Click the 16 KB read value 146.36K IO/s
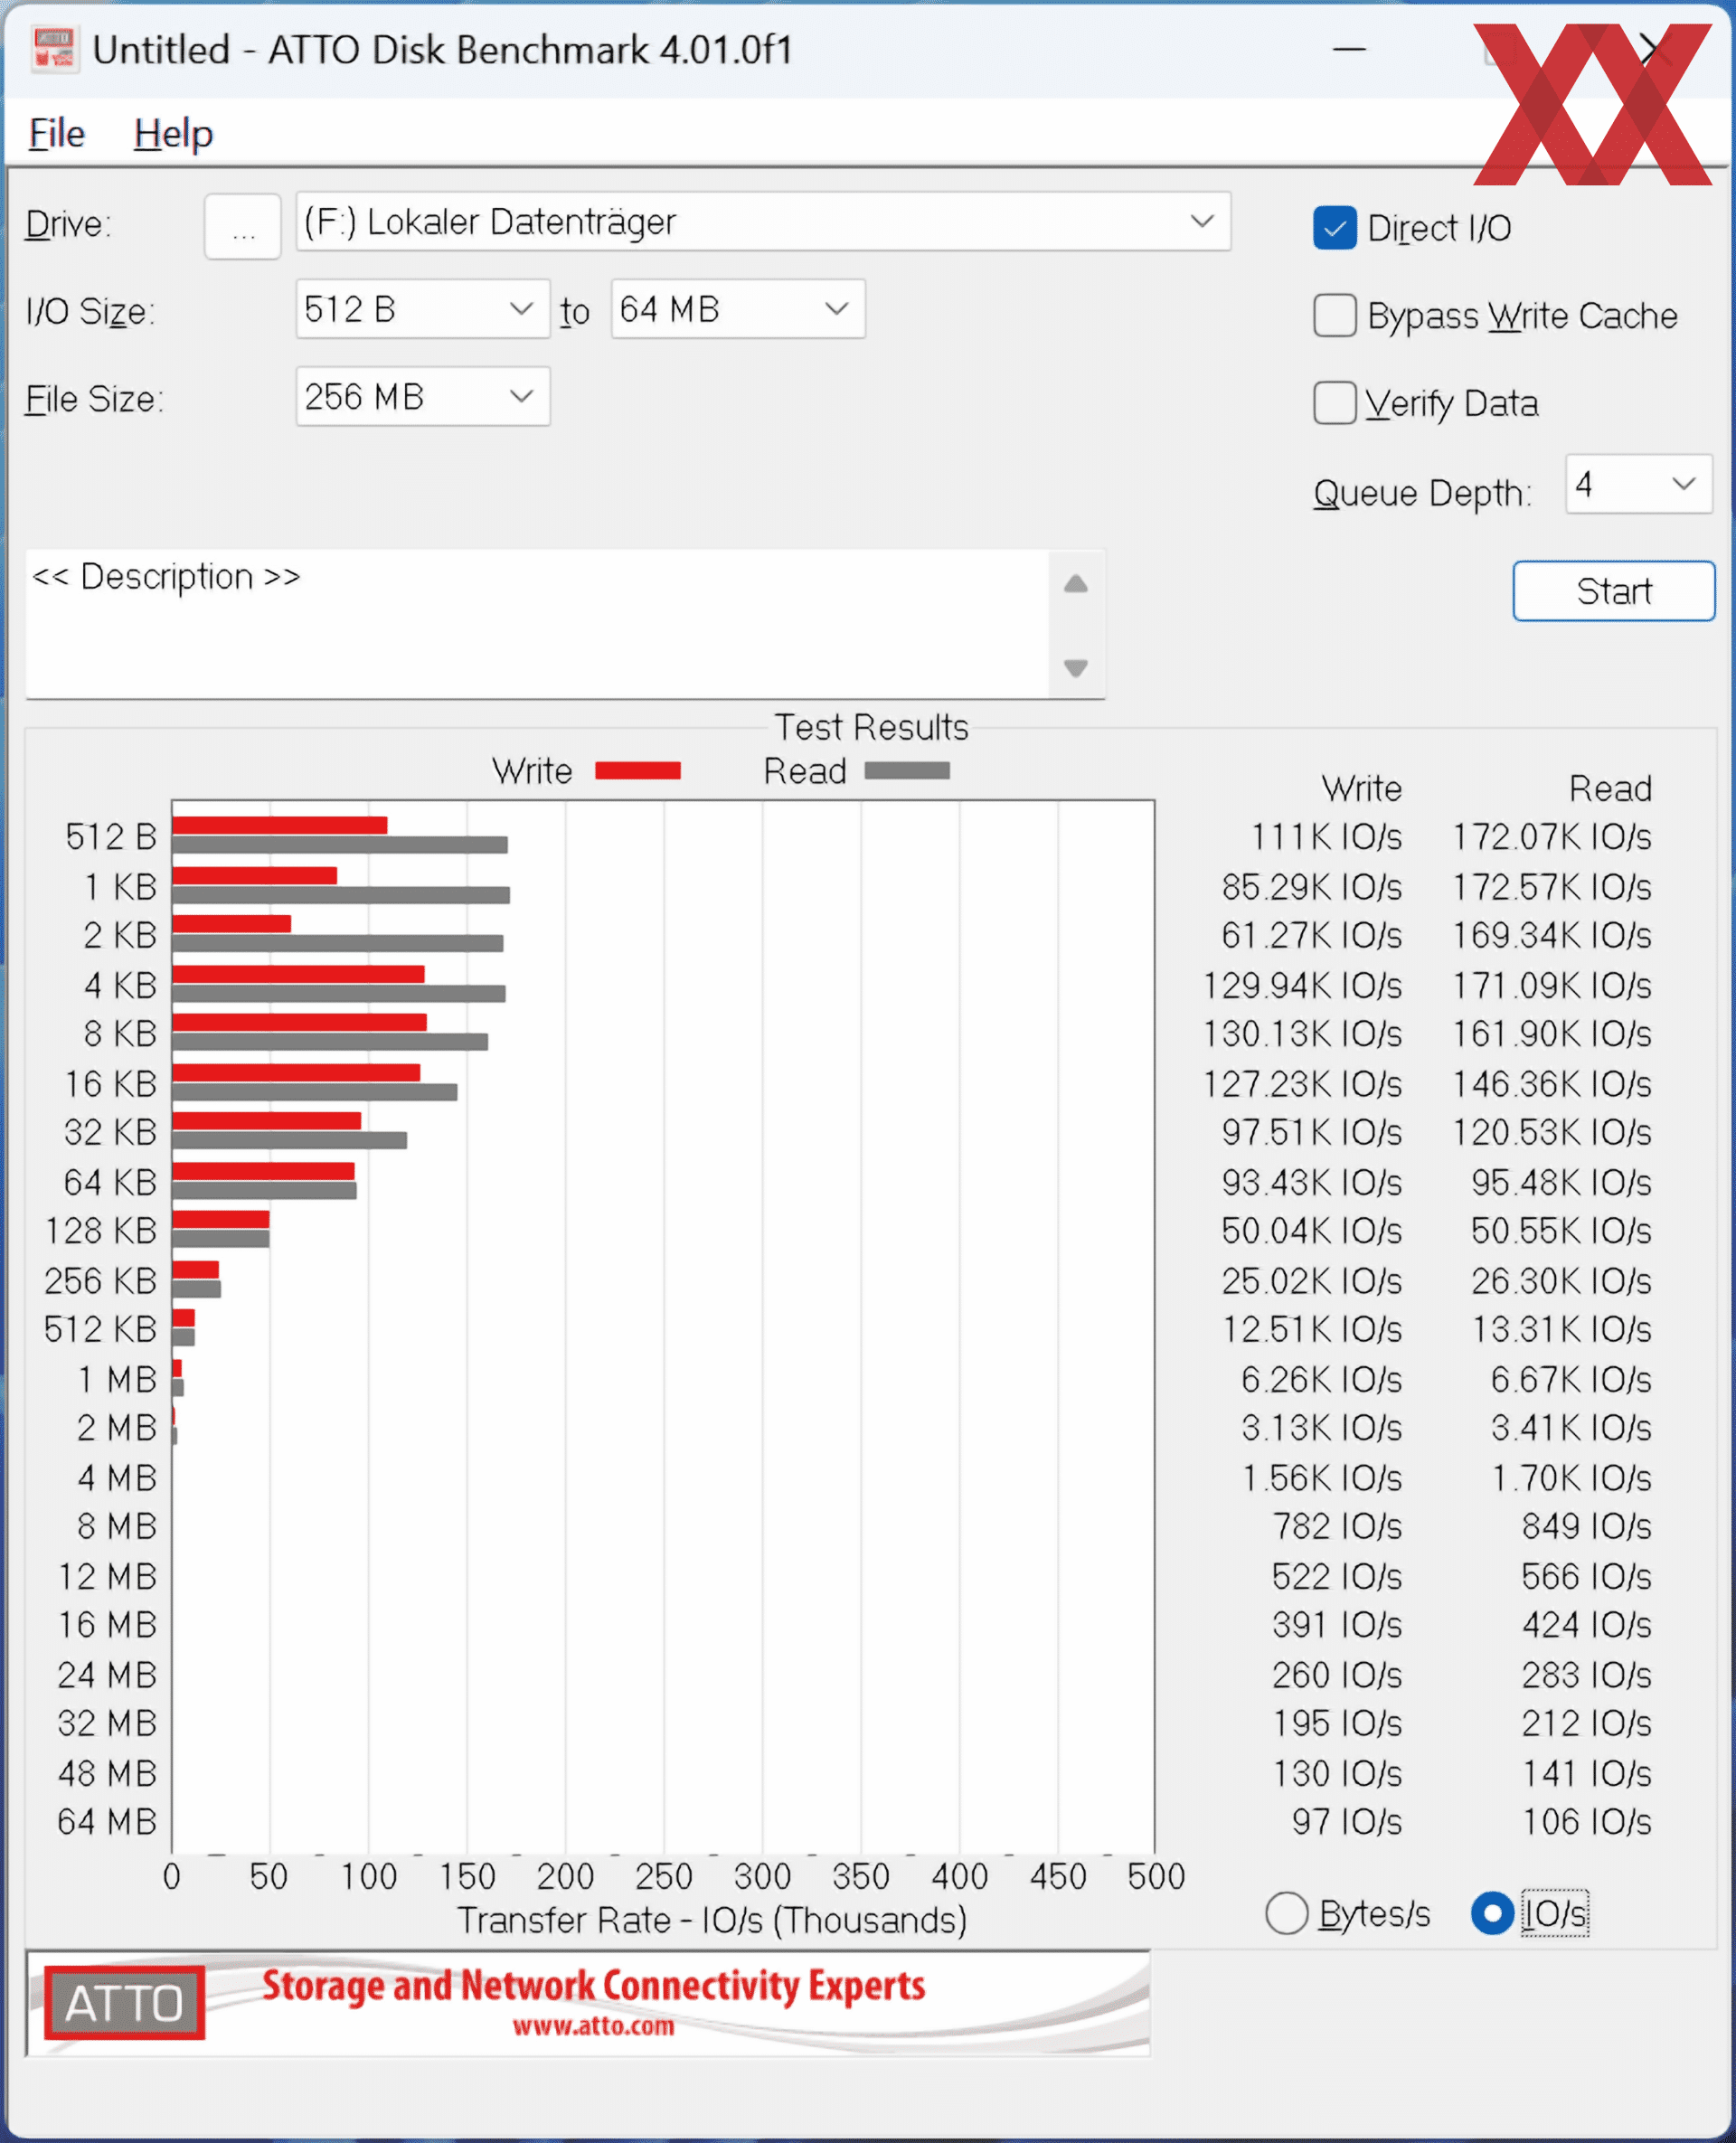This screenshot has width=1736, height=2143. coord(1551,1084)
